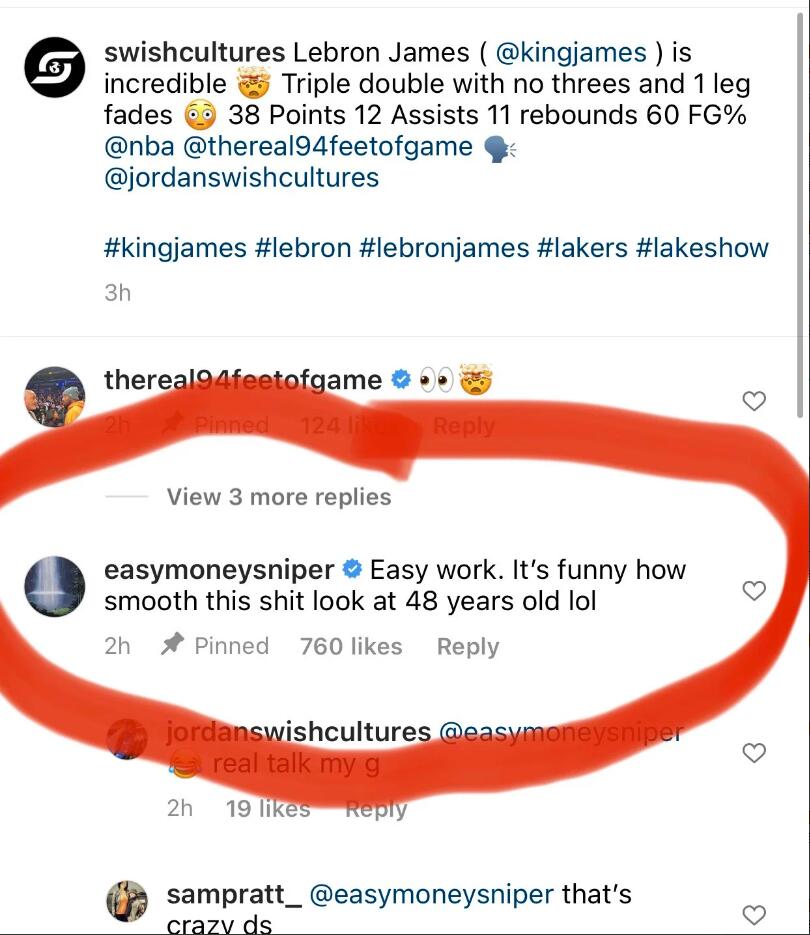Open the @nba mention in caption
810x935 pixels.
pyautogui.click(x=139, y=146)
